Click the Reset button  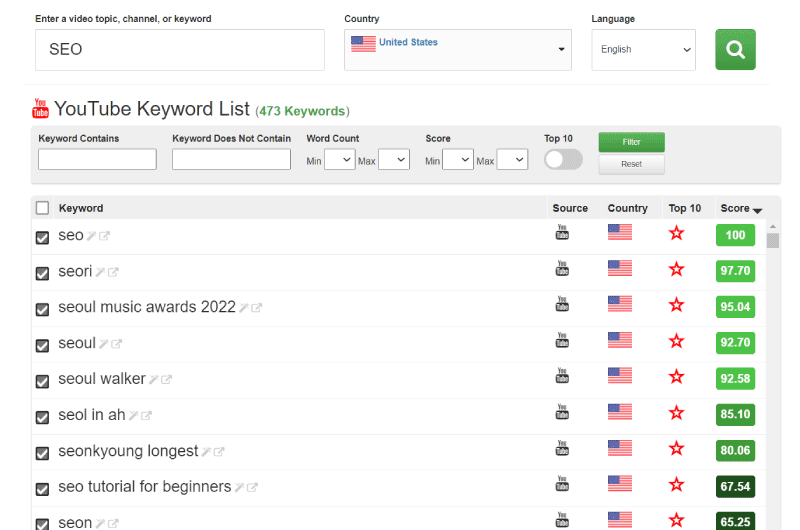632,164
